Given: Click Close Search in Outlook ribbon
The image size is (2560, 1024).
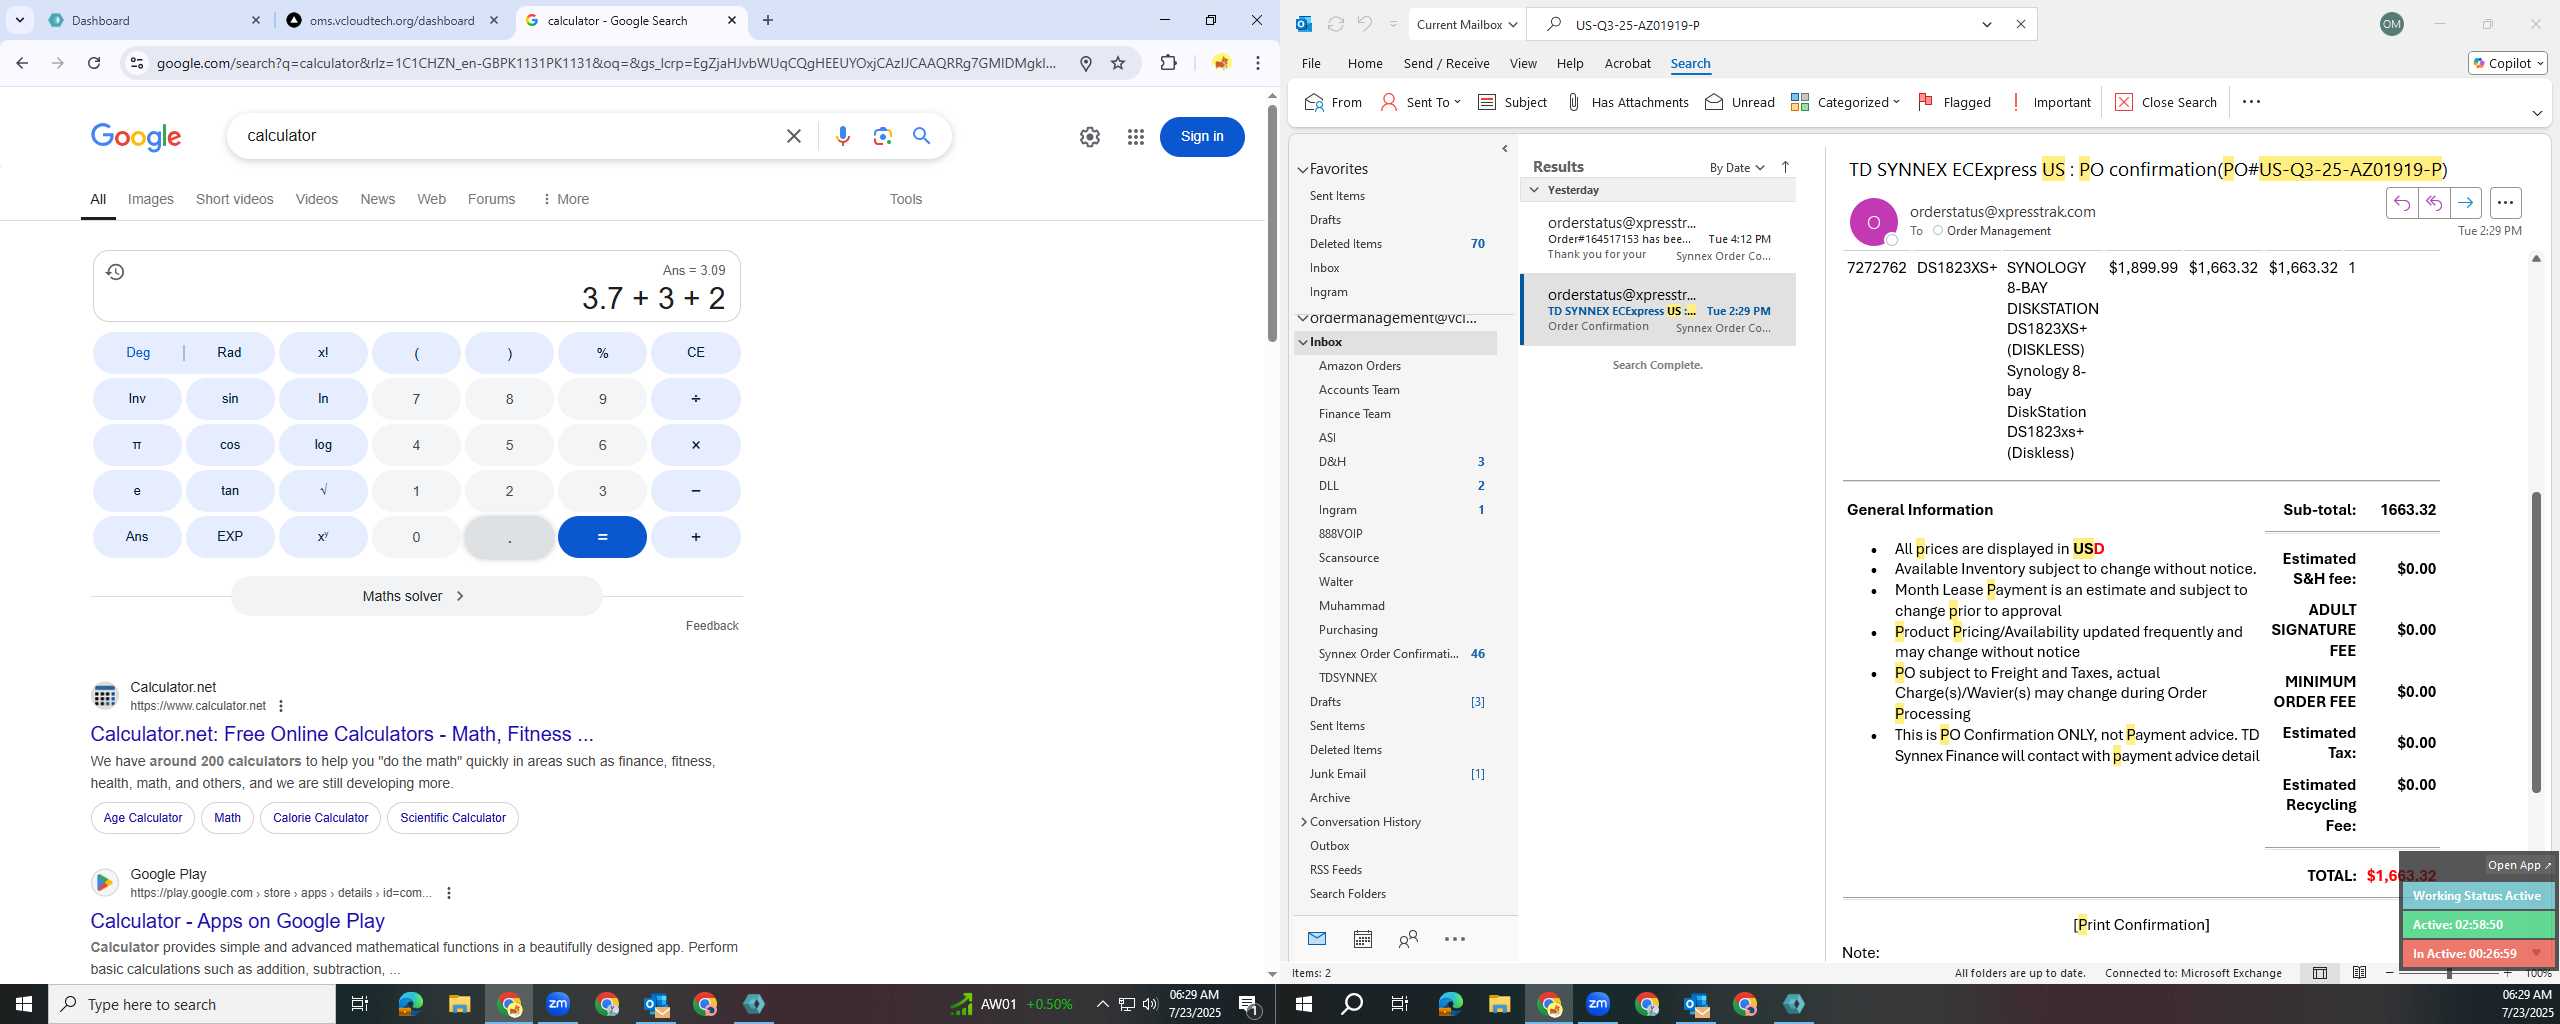Looking at the screenshot, I should 2166,102.
